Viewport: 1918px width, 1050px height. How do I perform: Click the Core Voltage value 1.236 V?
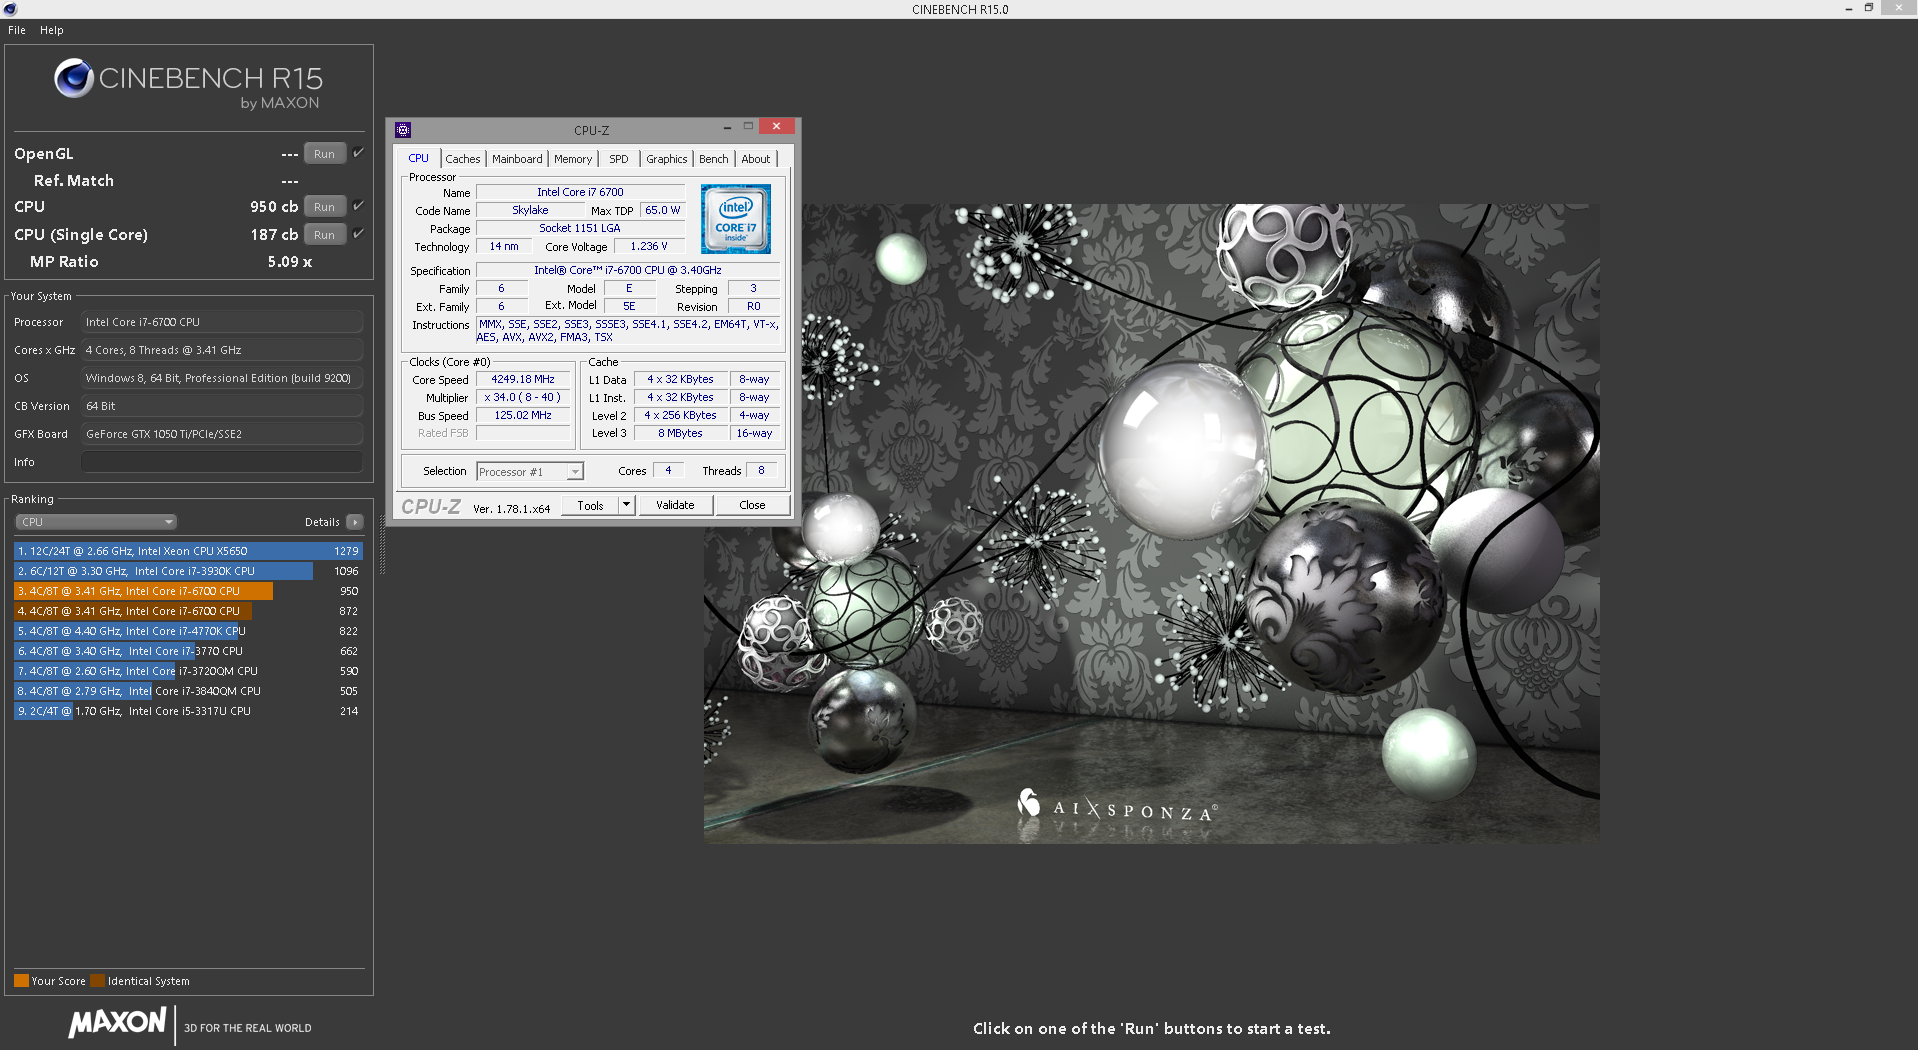click(x=649, y=246)
